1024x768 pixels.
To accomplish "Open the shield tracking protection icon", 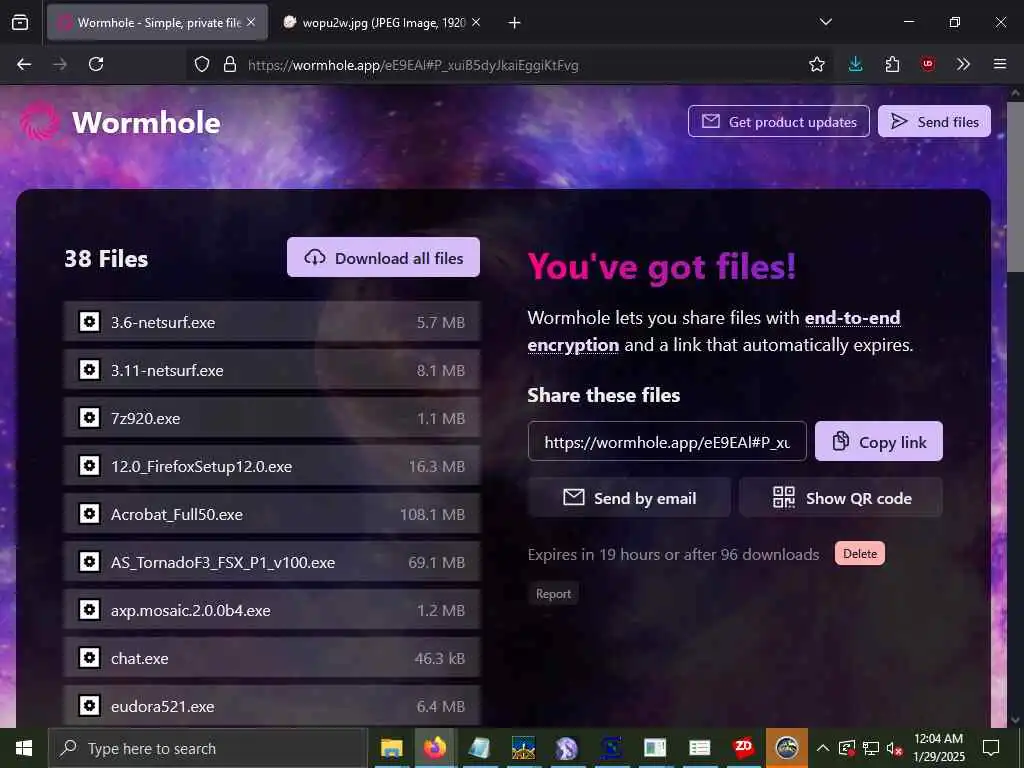I will pos(202,64).
